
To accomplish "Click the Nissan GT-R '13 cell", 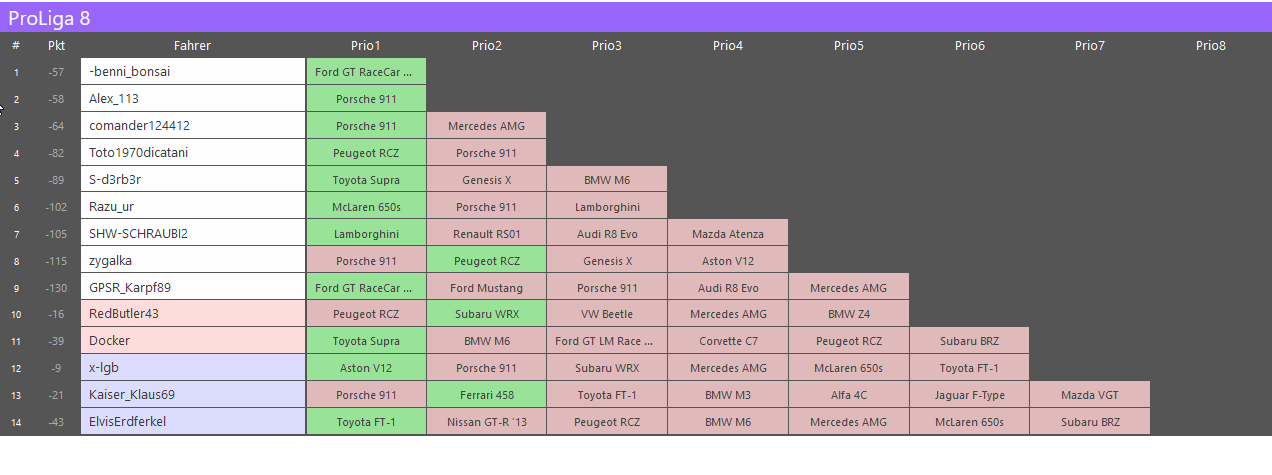I will coord(486,422).
